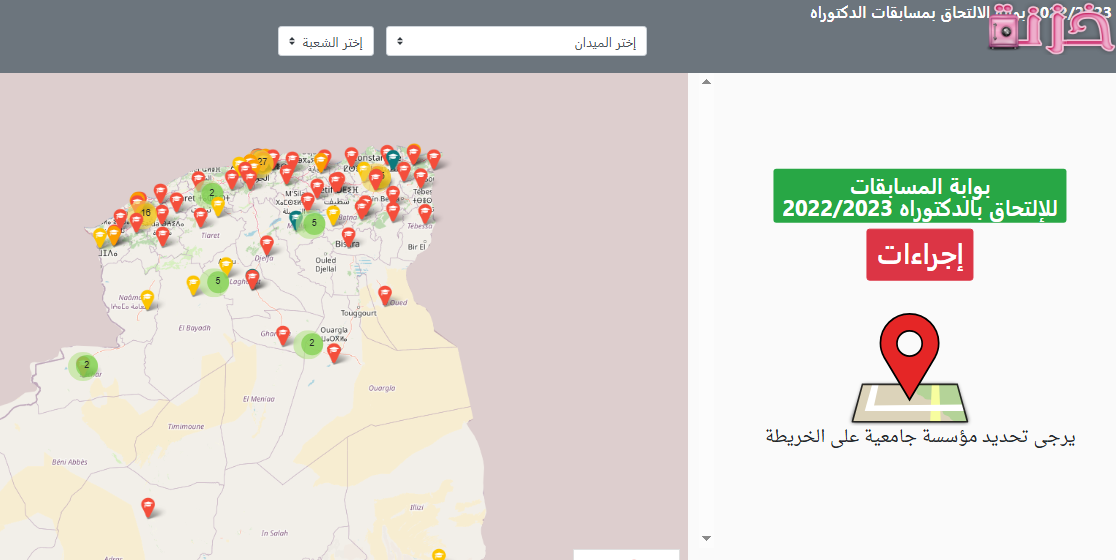
Task: Click the isolated red marker in the far south
Action: coord(148,506)
